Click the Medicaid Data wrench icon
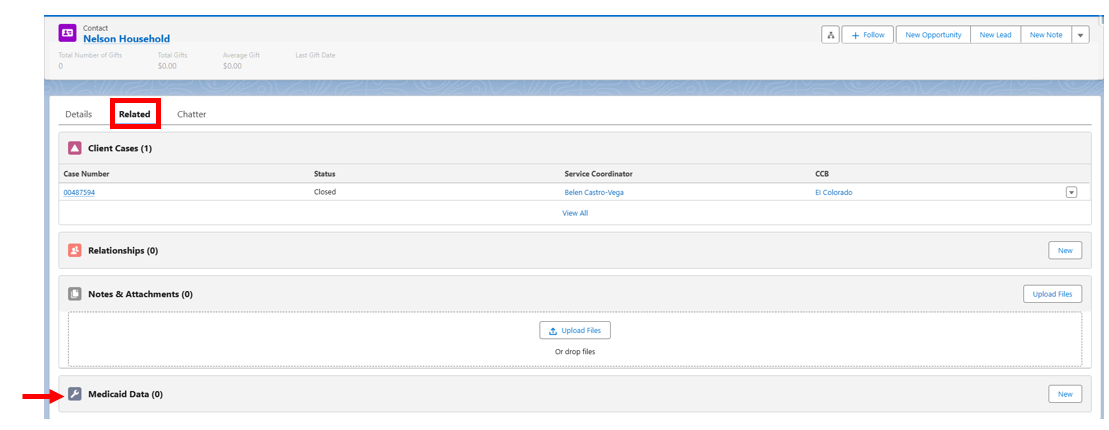 (x=74, y=394)
